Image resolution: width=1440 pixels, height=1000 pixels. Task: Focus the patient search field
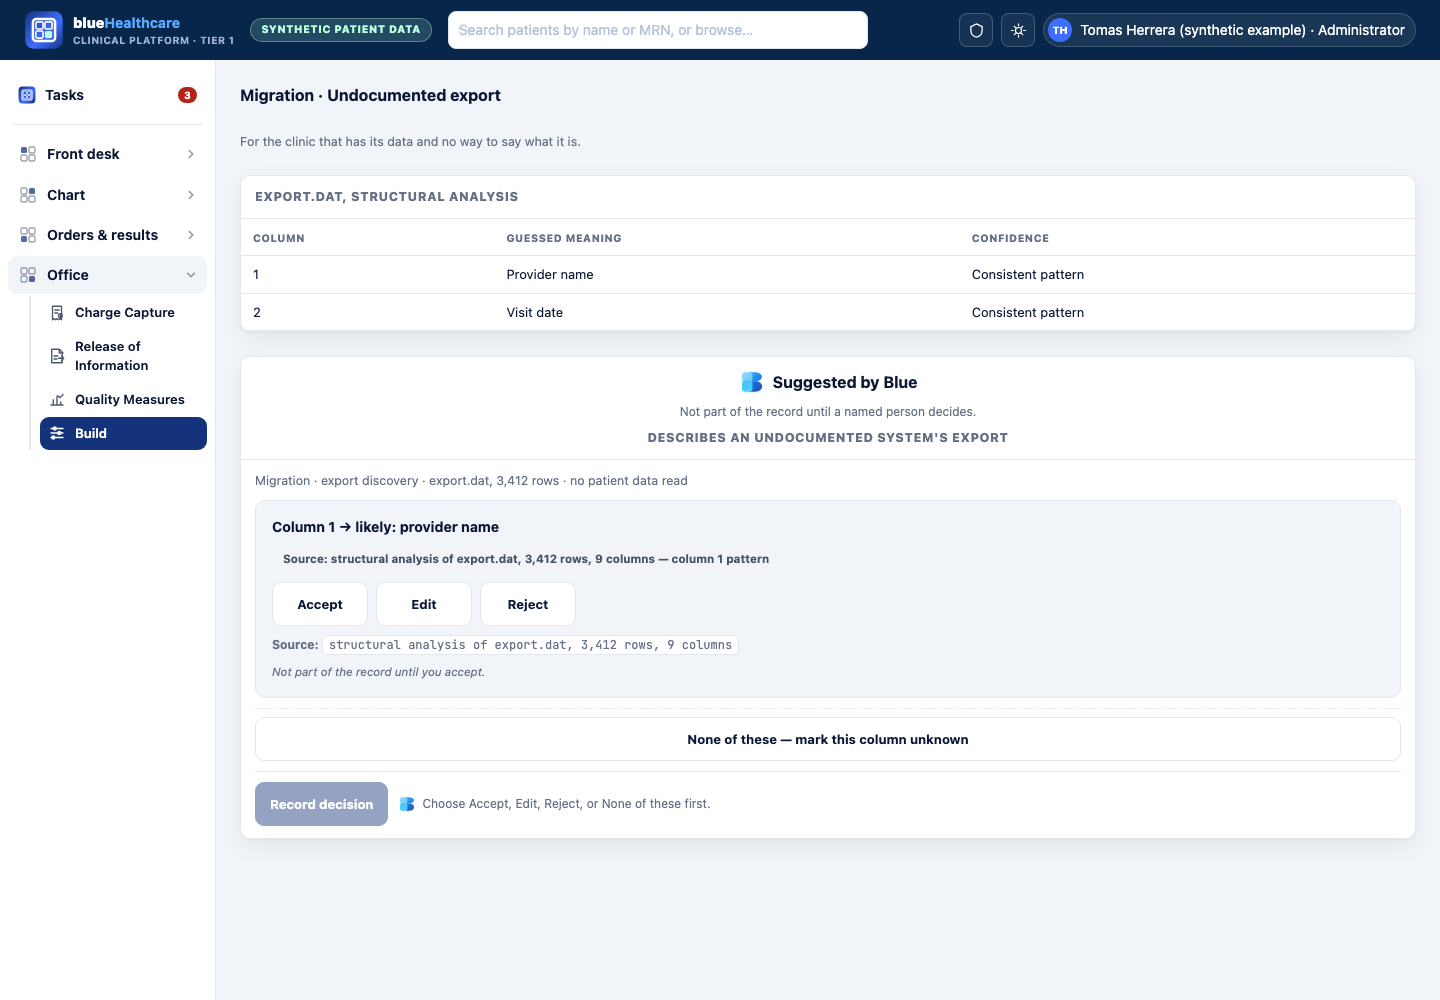658,30
